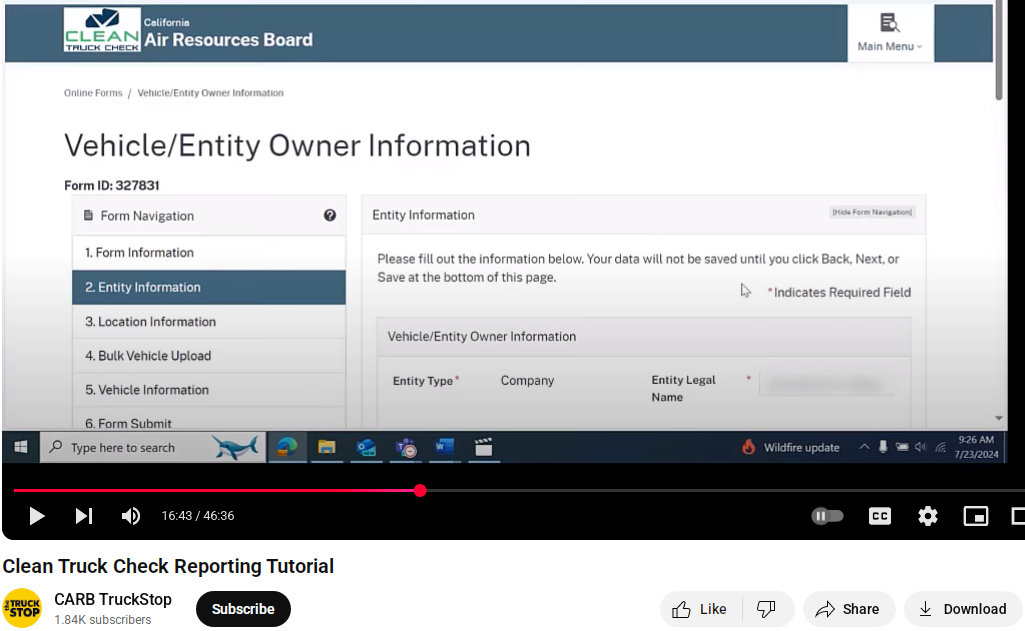Open the clapperboard video app on taskbar

(484, 447)
